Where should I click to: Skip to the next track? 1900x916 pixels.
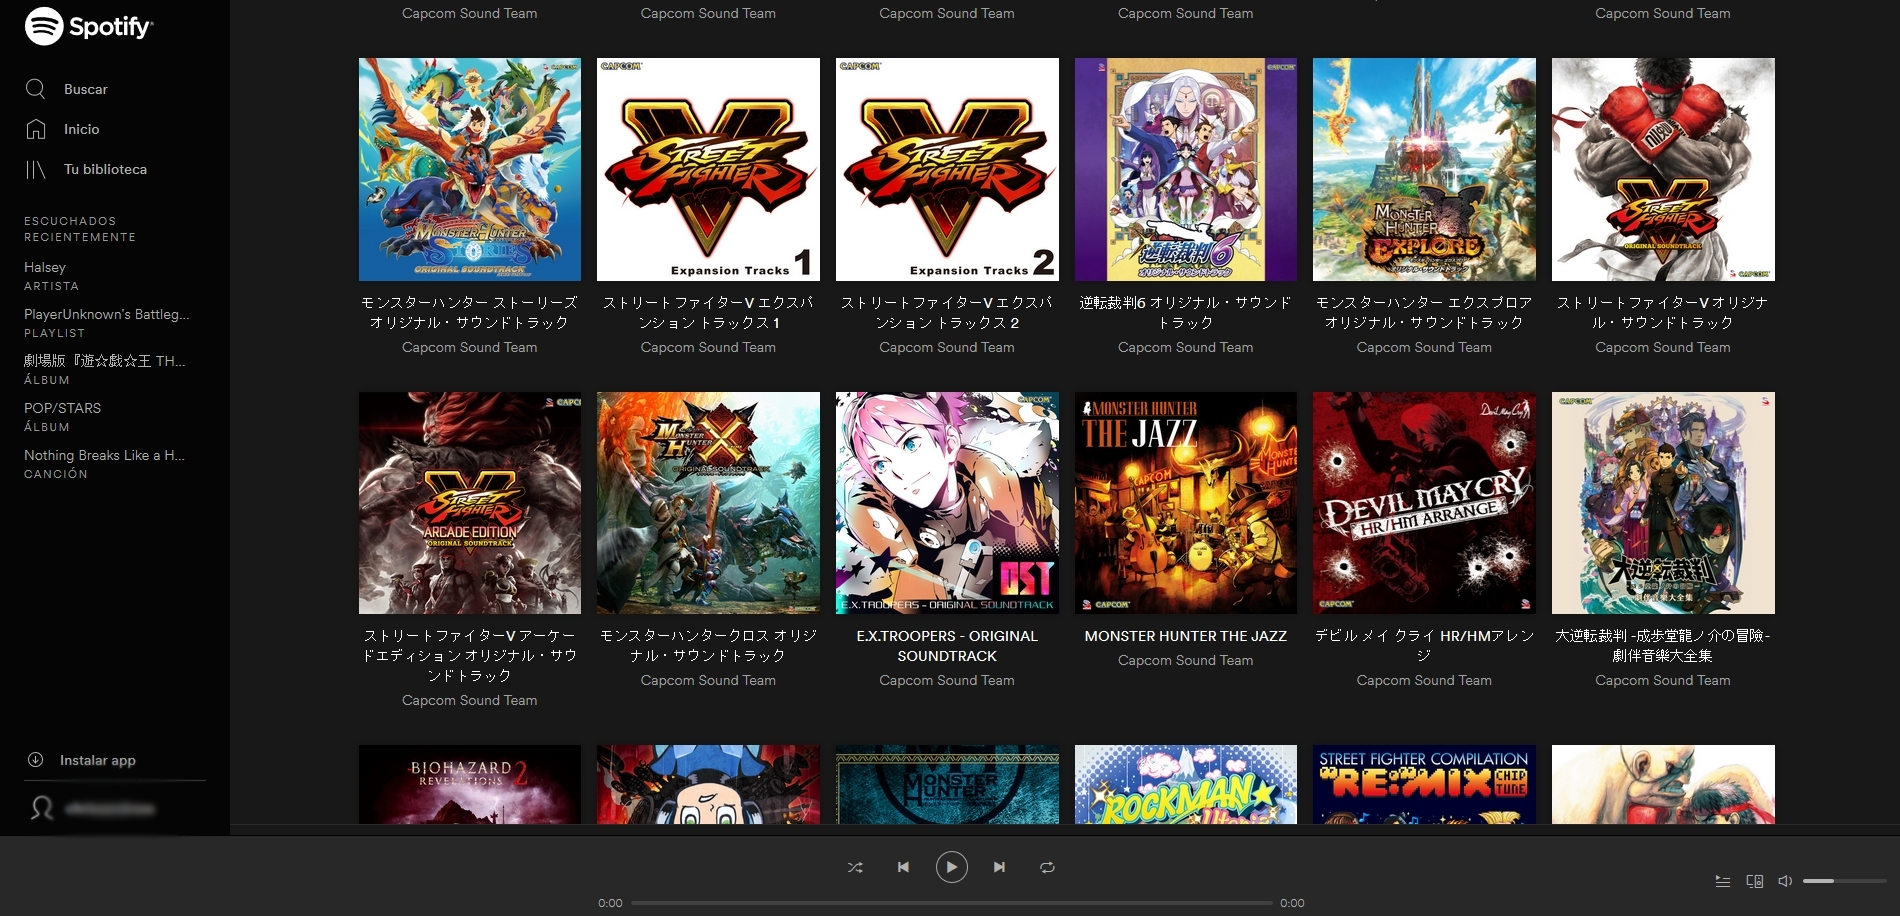click(x=999, y=867)
